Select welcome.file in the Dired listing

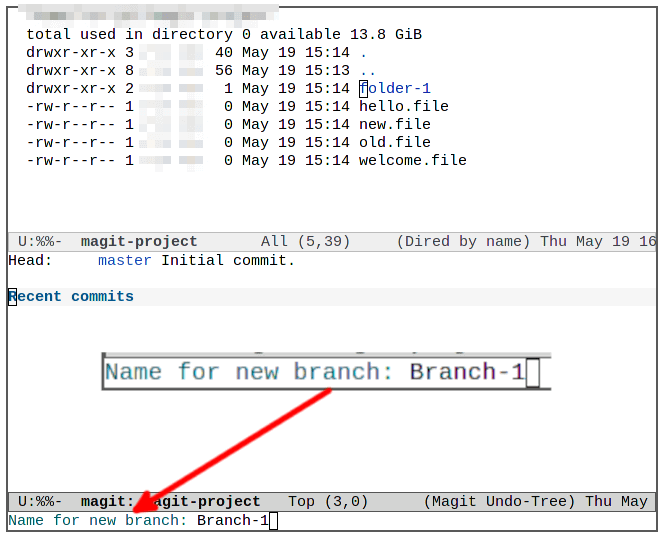coord(412,160)
